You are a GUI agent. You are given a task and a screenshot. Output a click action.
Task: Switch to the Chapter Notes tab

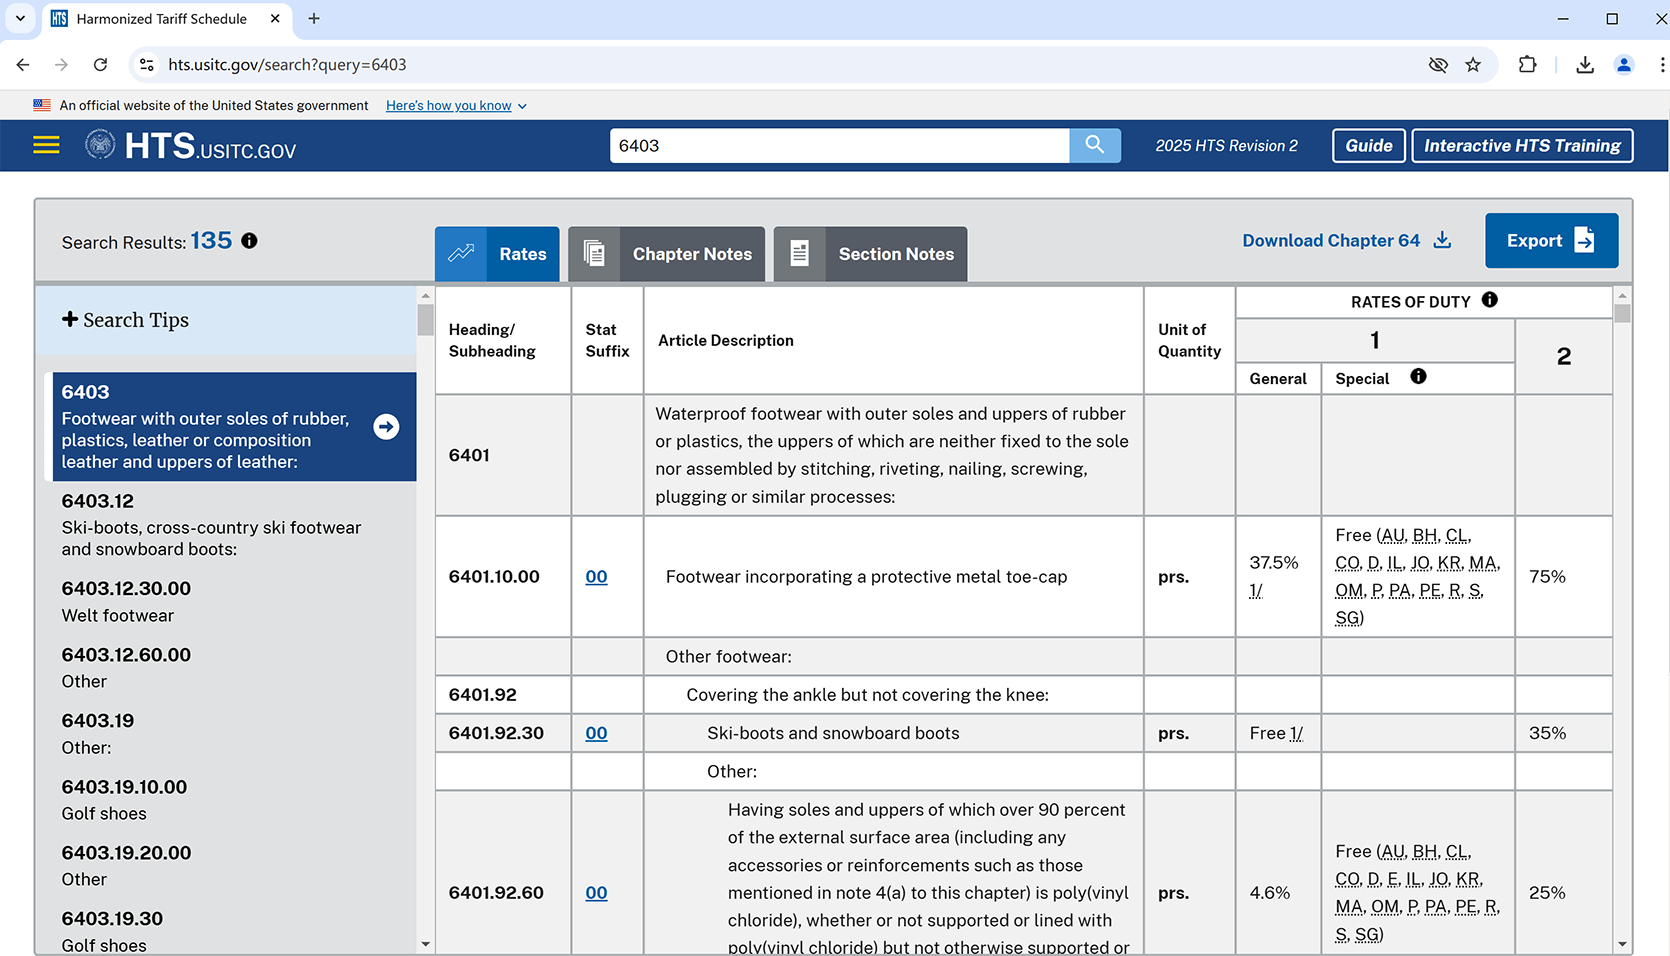(x=666, y=254)
